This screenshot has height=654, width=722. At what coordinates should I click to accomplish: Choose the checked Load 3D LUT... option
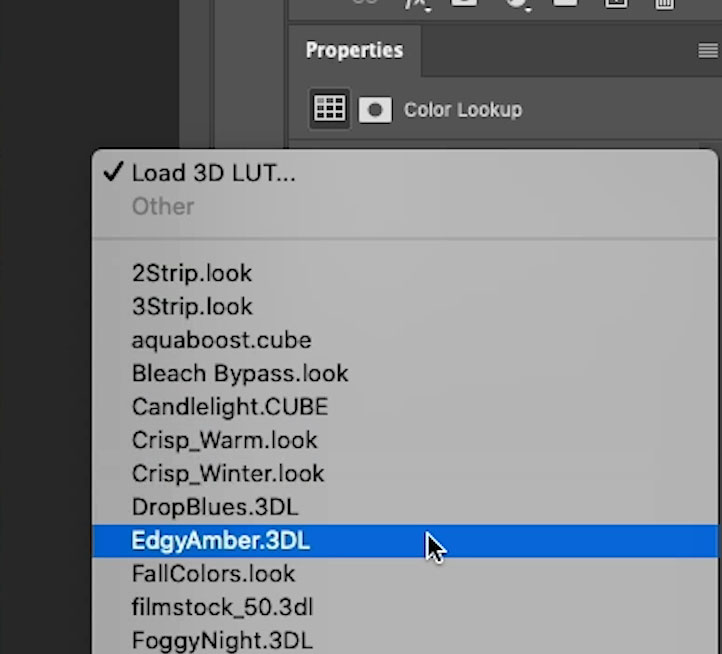(x=213, y=173)
